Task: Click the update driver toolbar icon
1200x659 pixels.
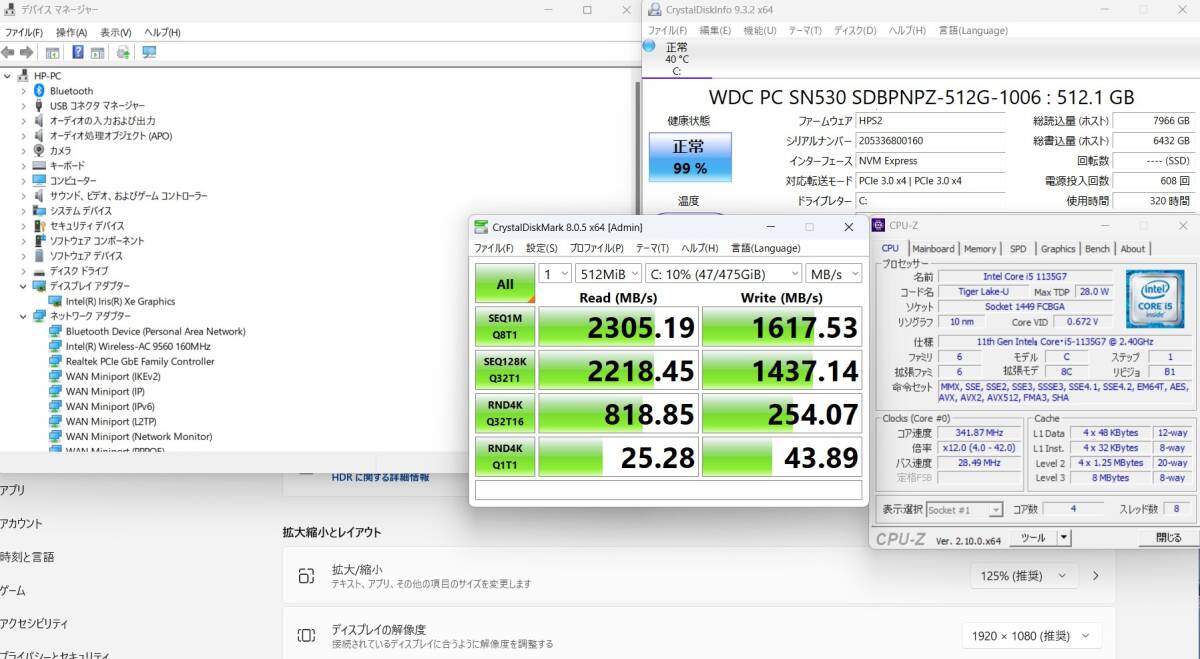Action: click(122, 52)
